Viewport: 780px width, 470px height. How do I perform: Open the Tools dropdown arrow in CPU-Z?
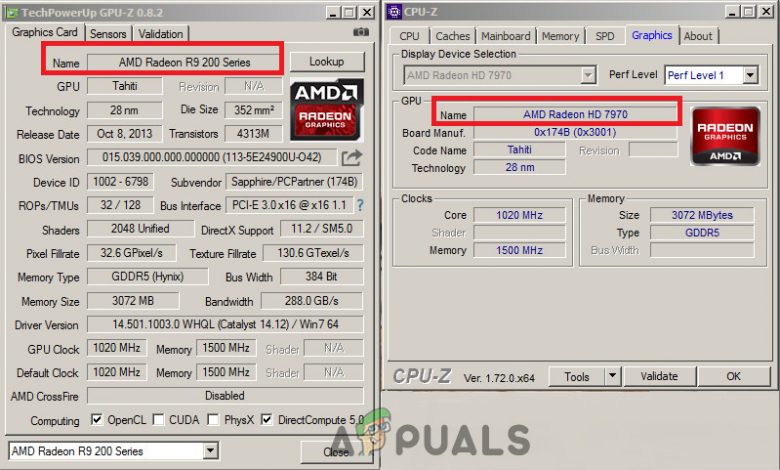point(613,376)
